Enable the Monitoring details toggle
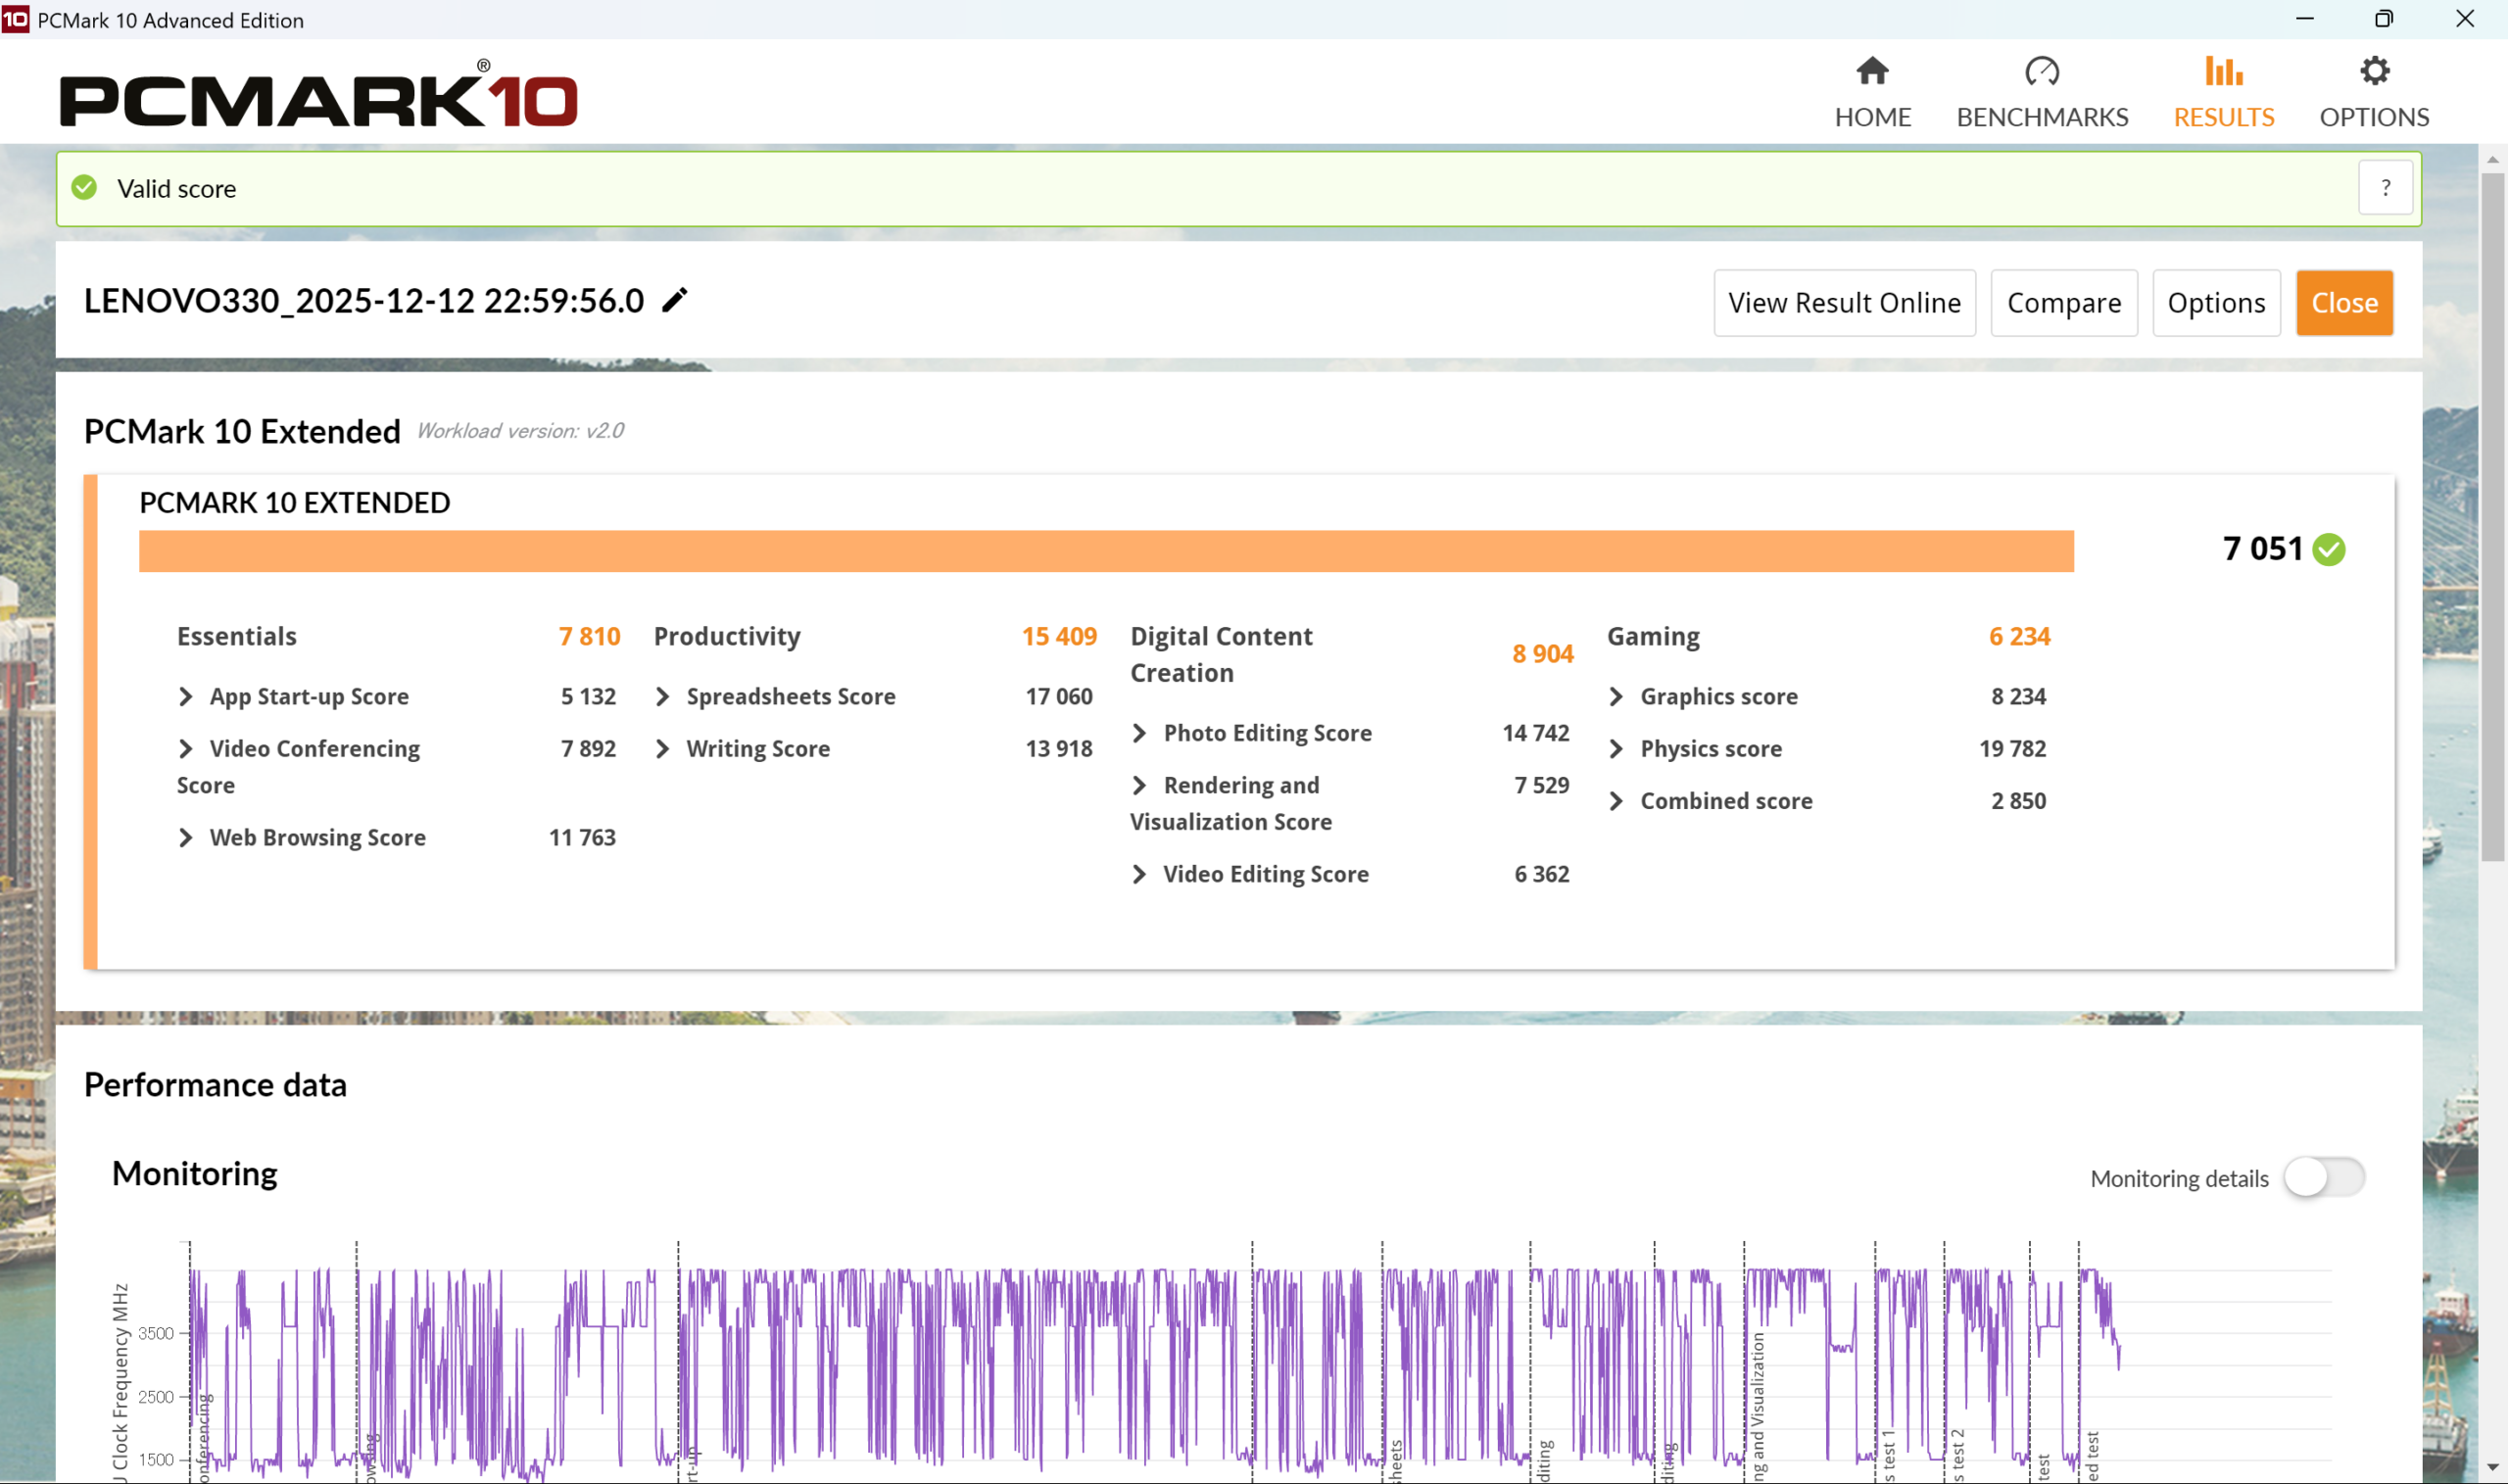Viewport: 2508px width, 1484px height. [x=2324, y=1177]
